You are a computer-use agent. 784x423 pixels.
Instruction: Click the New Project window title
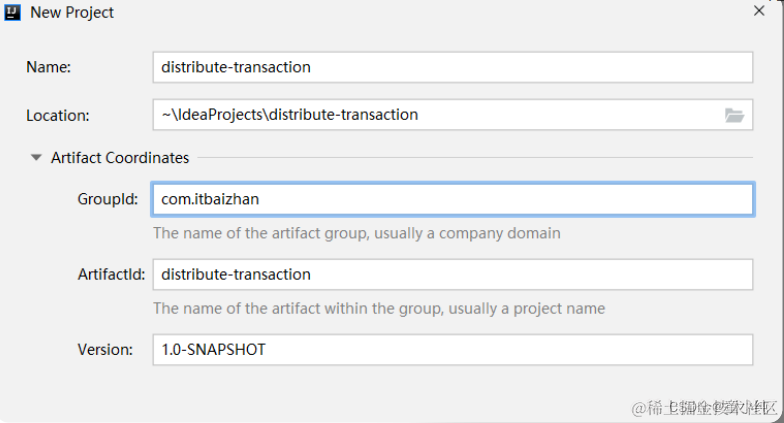[72, 13]
